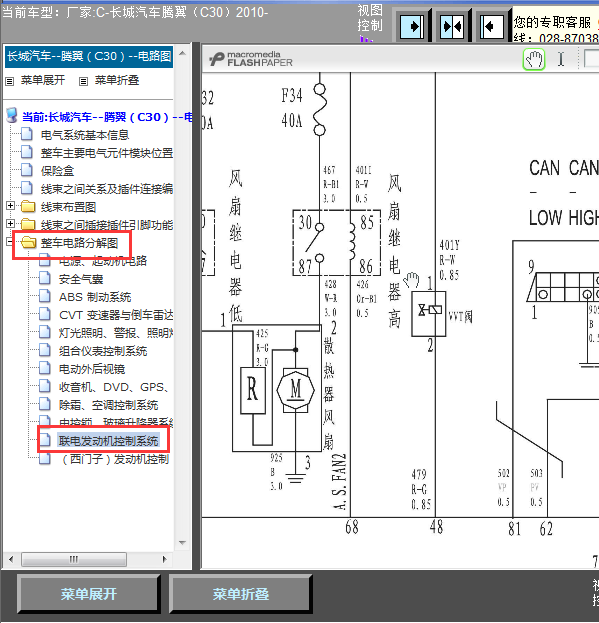Click the FlashPaper logo icon
Image resolution: width=599 pixels, height=623 pixels.
coord(217,60)
